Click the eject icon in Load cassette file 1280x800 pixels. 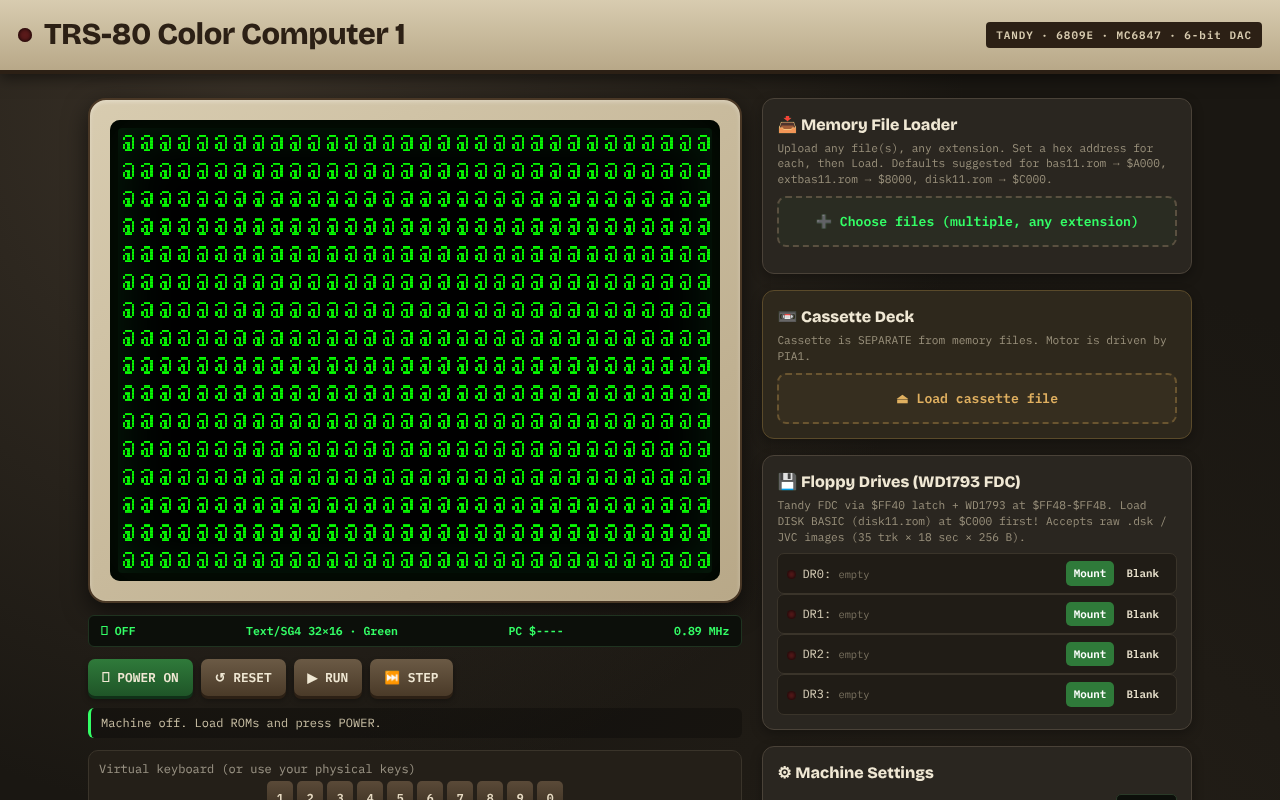(x=902, y=399)
